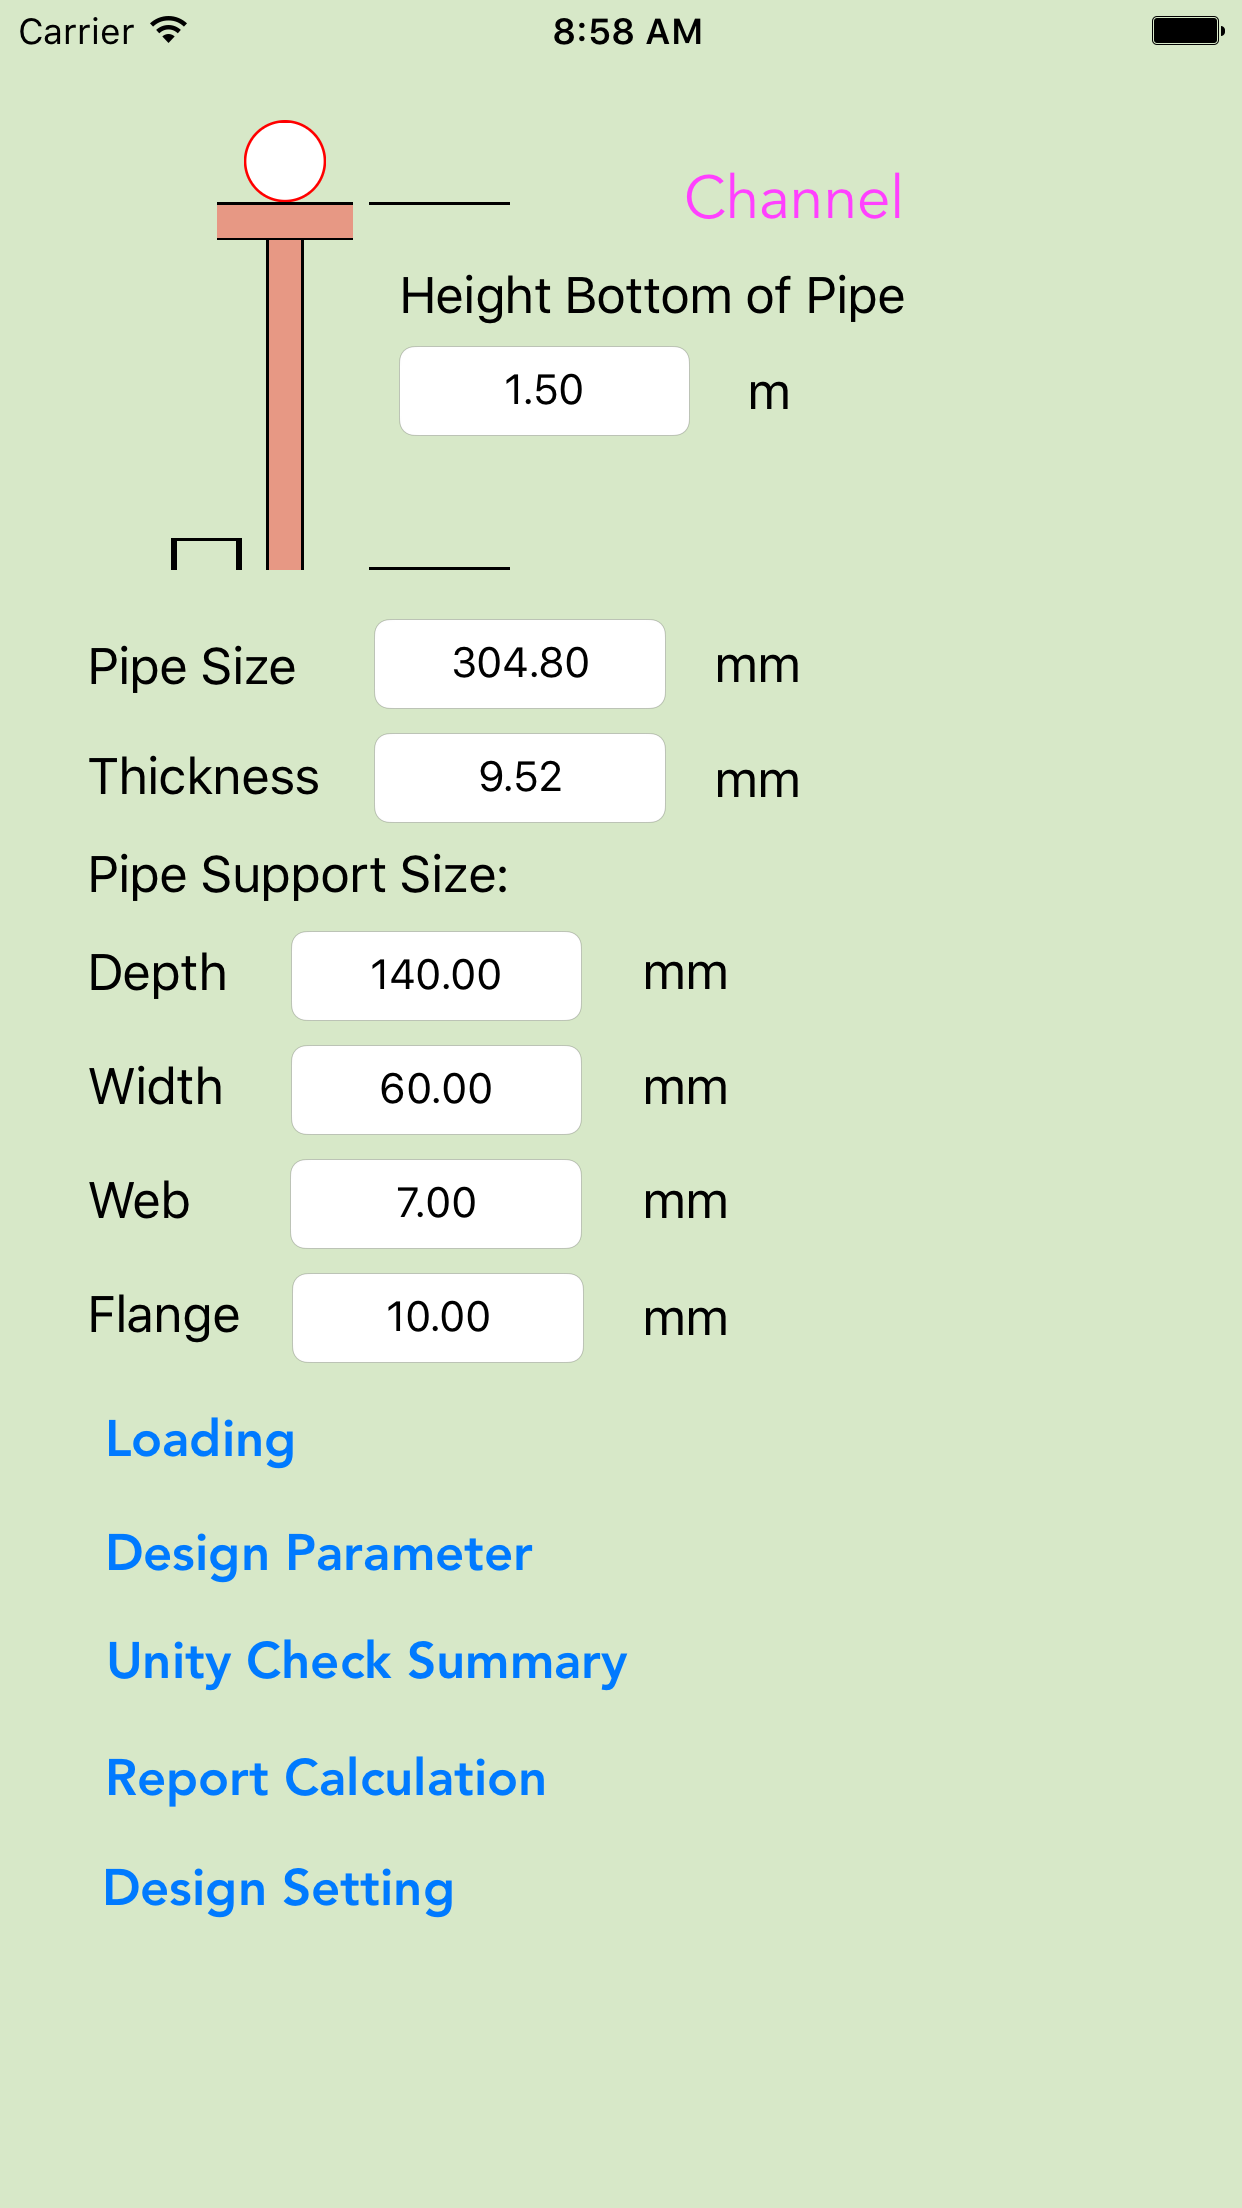Show the Unity Check Summary
The image size is (1242, 2208).
point(367,1661)
